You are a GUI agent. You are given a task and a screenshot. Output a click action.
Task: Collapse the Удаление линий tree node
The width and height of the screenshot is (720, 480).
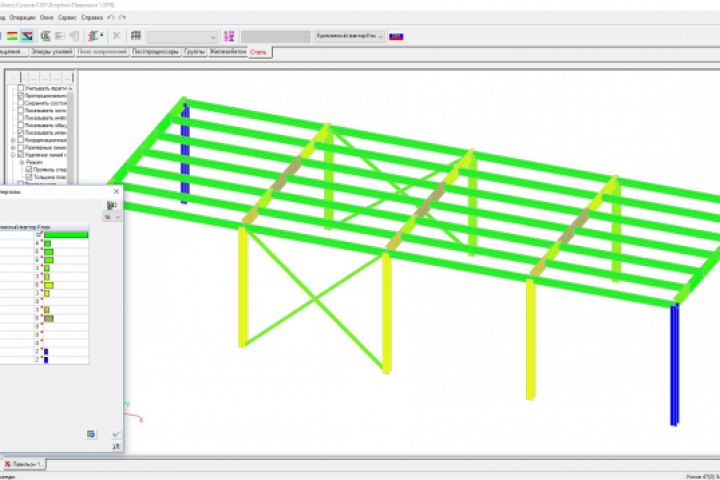13,155
